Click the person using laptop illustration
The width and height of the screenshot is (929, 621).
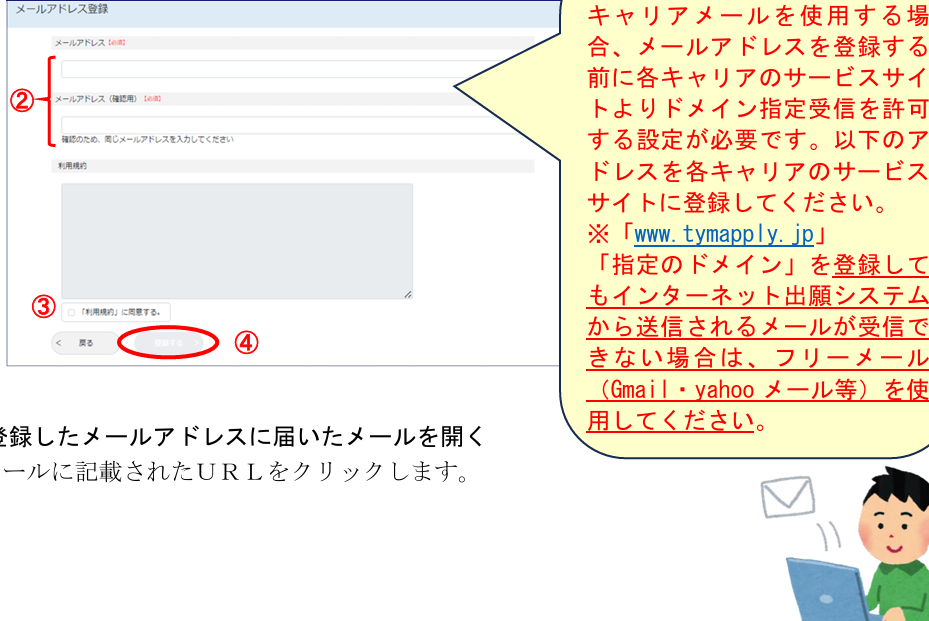870,560
